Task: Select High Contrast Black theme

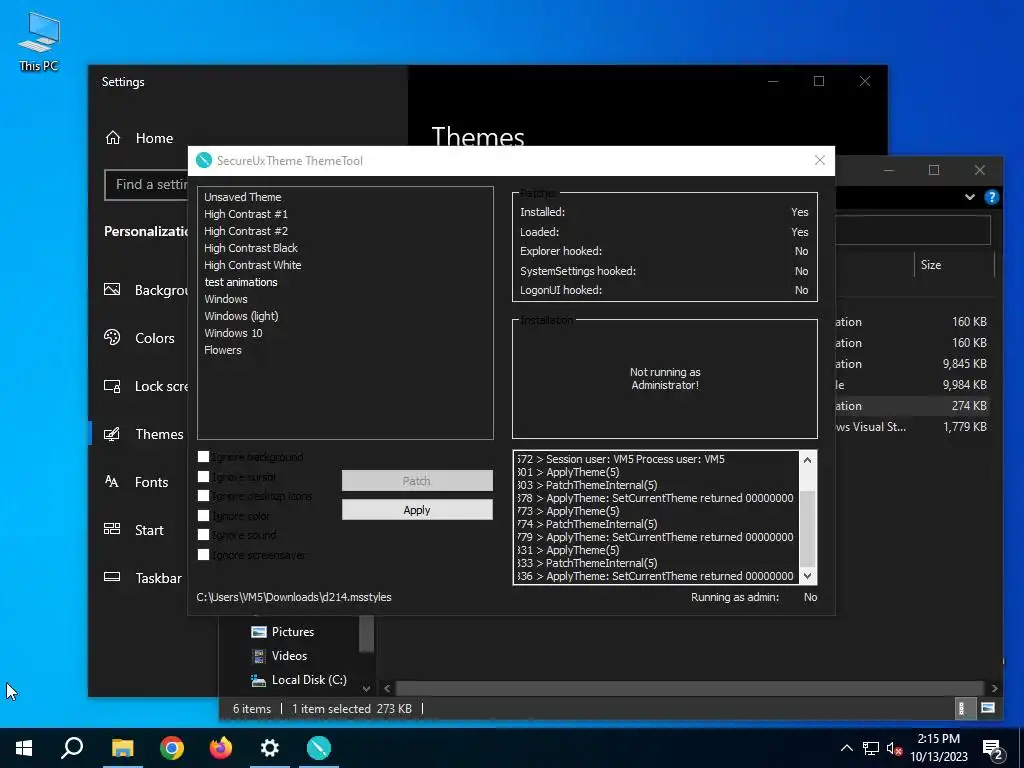Action: [251, 248]
